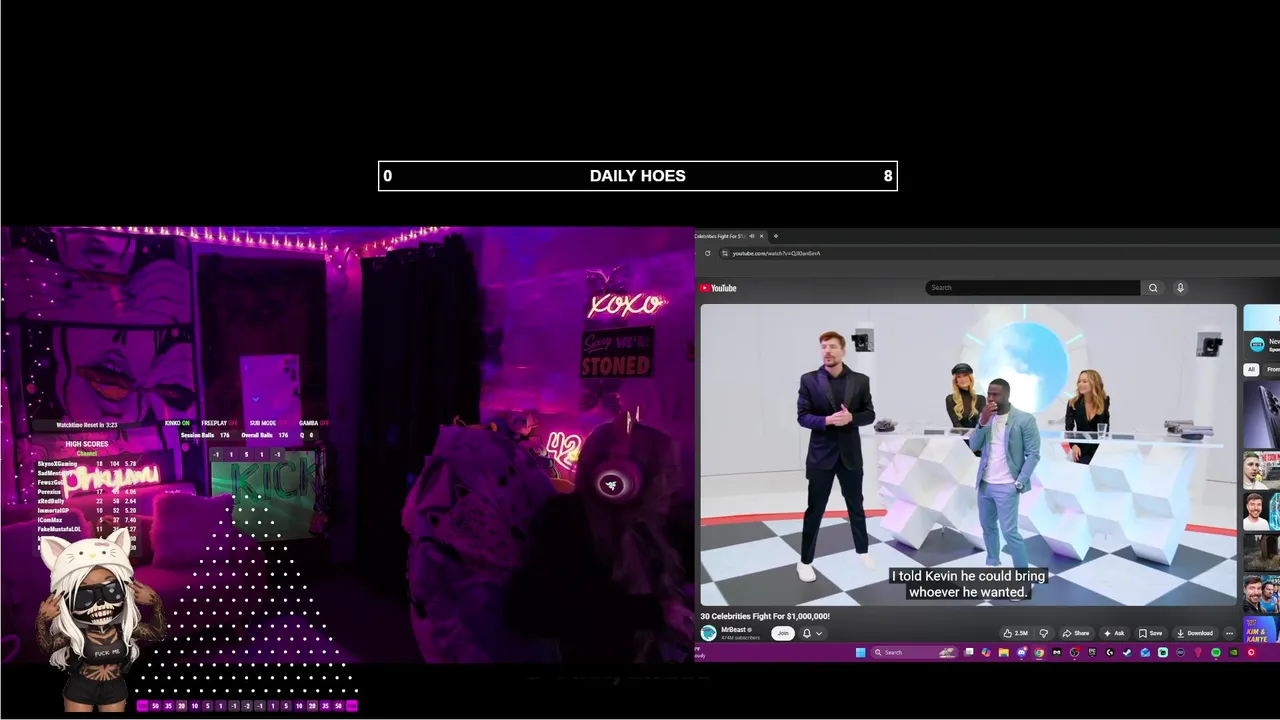The width and height of the screenshot is (1280, 720).
Task: Open a new browser tab
Action: click(x=775, y=236)
